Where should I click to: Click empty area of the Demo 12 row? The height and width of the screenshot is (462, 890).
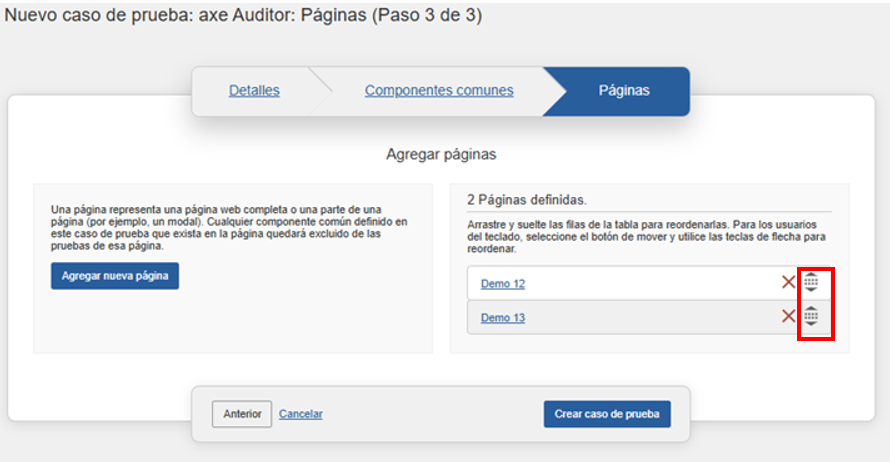point(650,283)
